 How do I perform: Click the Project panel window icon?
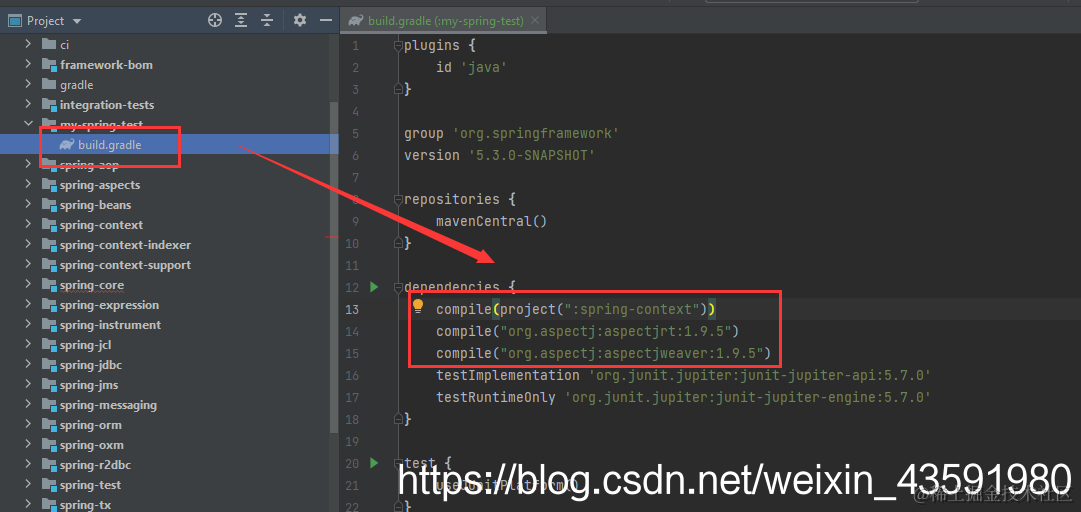click(14, 21)
